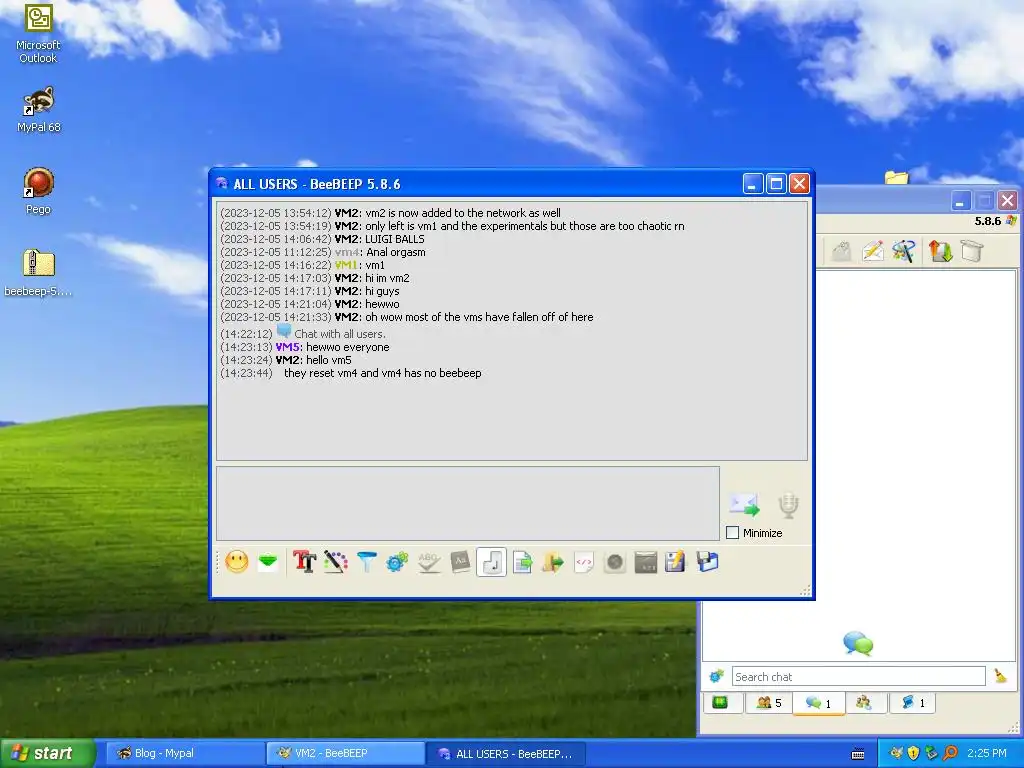Click the BeeBEEP bee tray icon
The image size is (1024, 768).
pos(896,753)
